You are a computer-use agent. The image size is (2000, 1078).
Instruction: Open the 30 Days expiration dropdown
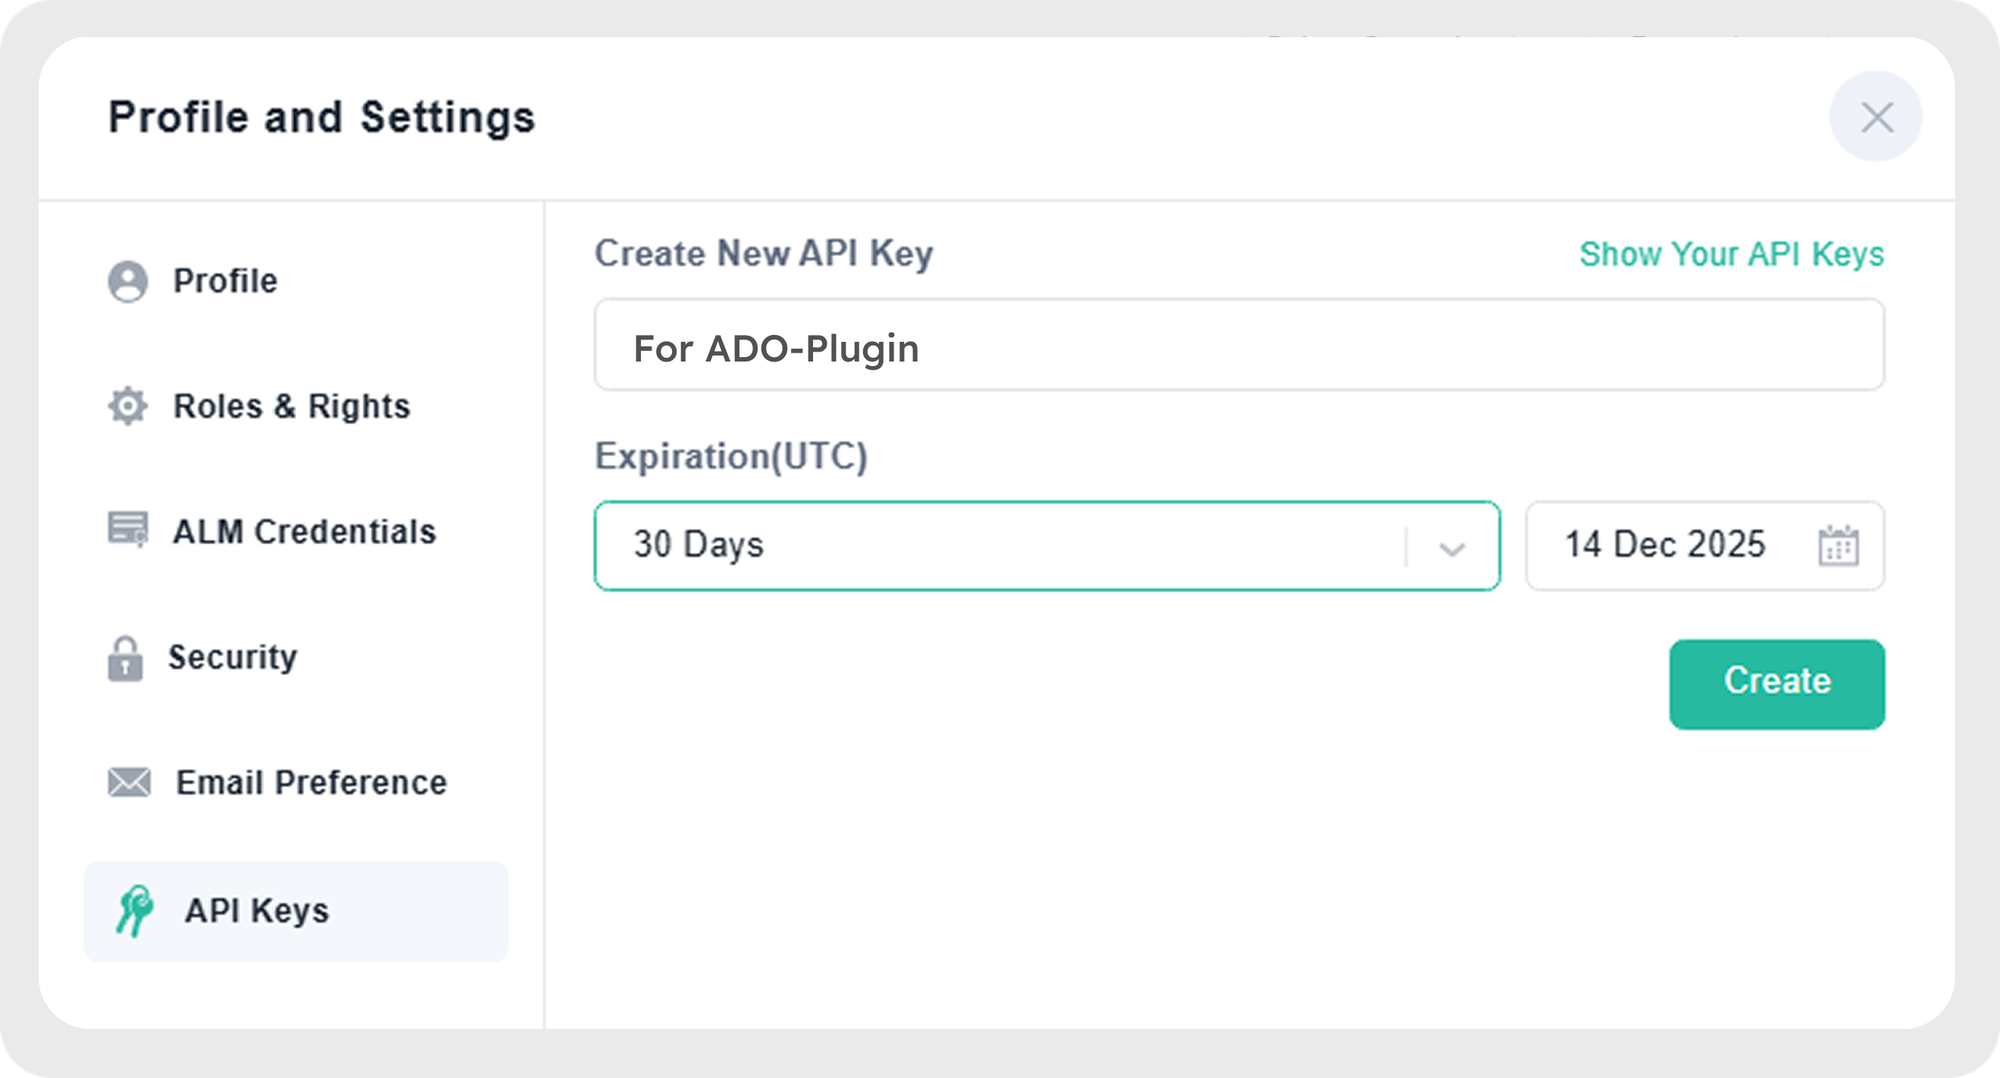coord(1000,546)
